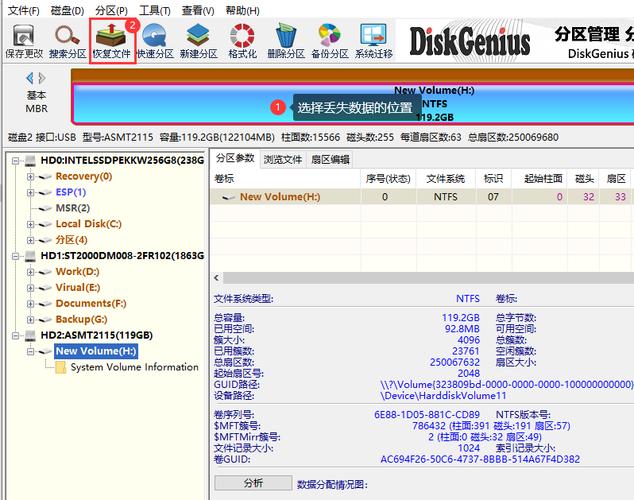Screen dimensions: 634x500
Task: Expand the Documents(F:) partition node
Action: pos(30,304)
